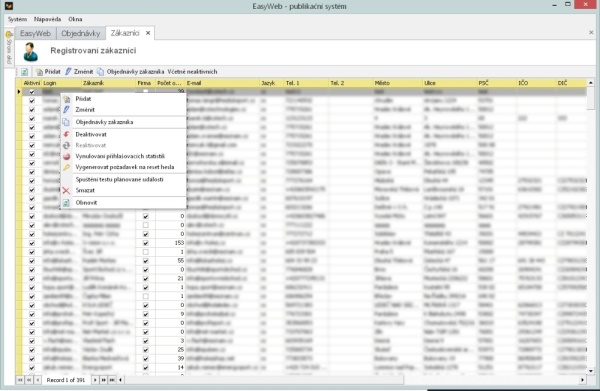
Task: Click the small X at the tab strip's far right
Action: 591,33
